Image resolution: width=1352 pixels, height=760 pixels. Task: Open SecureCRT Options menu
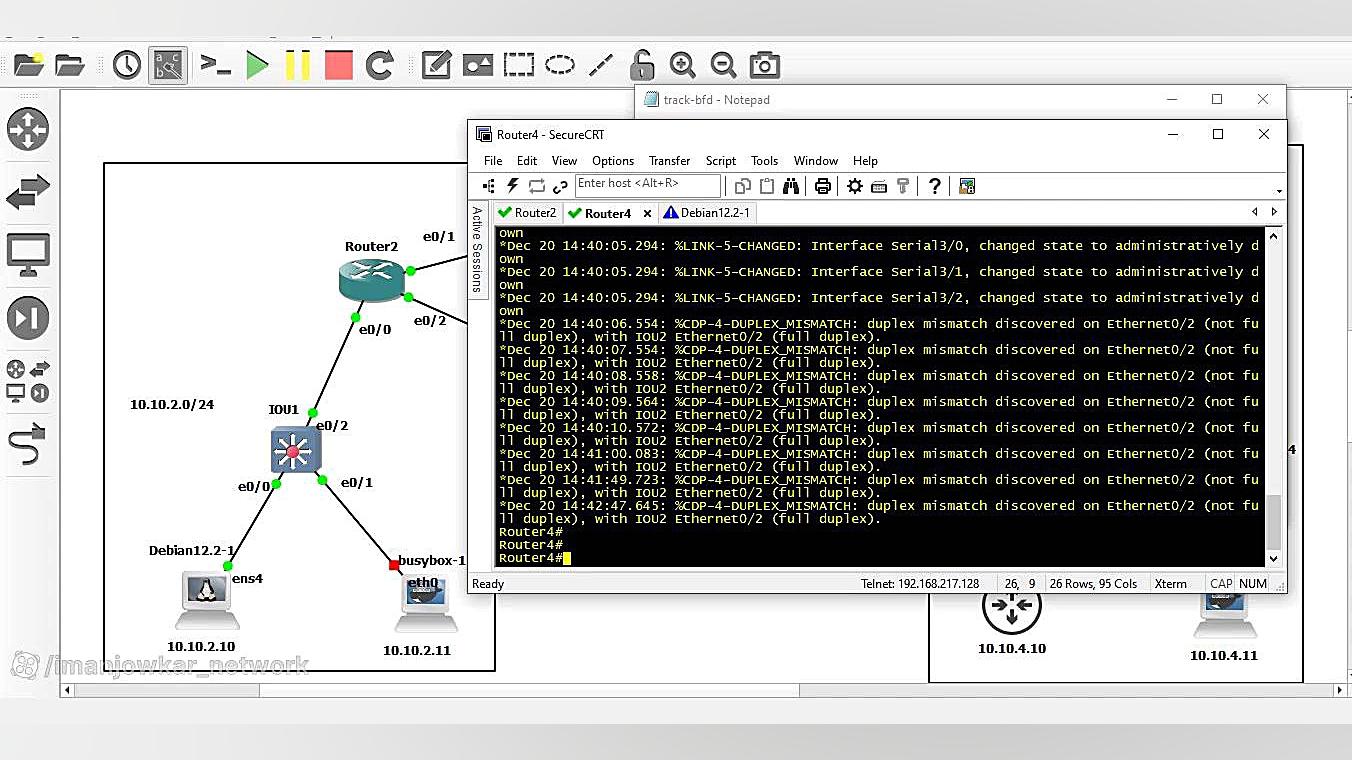tap(613, 161)
